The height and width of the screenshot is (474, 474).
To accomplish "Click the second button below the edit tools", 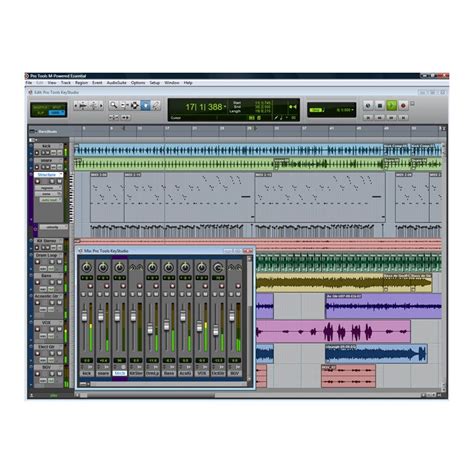I will click(125, 117).
